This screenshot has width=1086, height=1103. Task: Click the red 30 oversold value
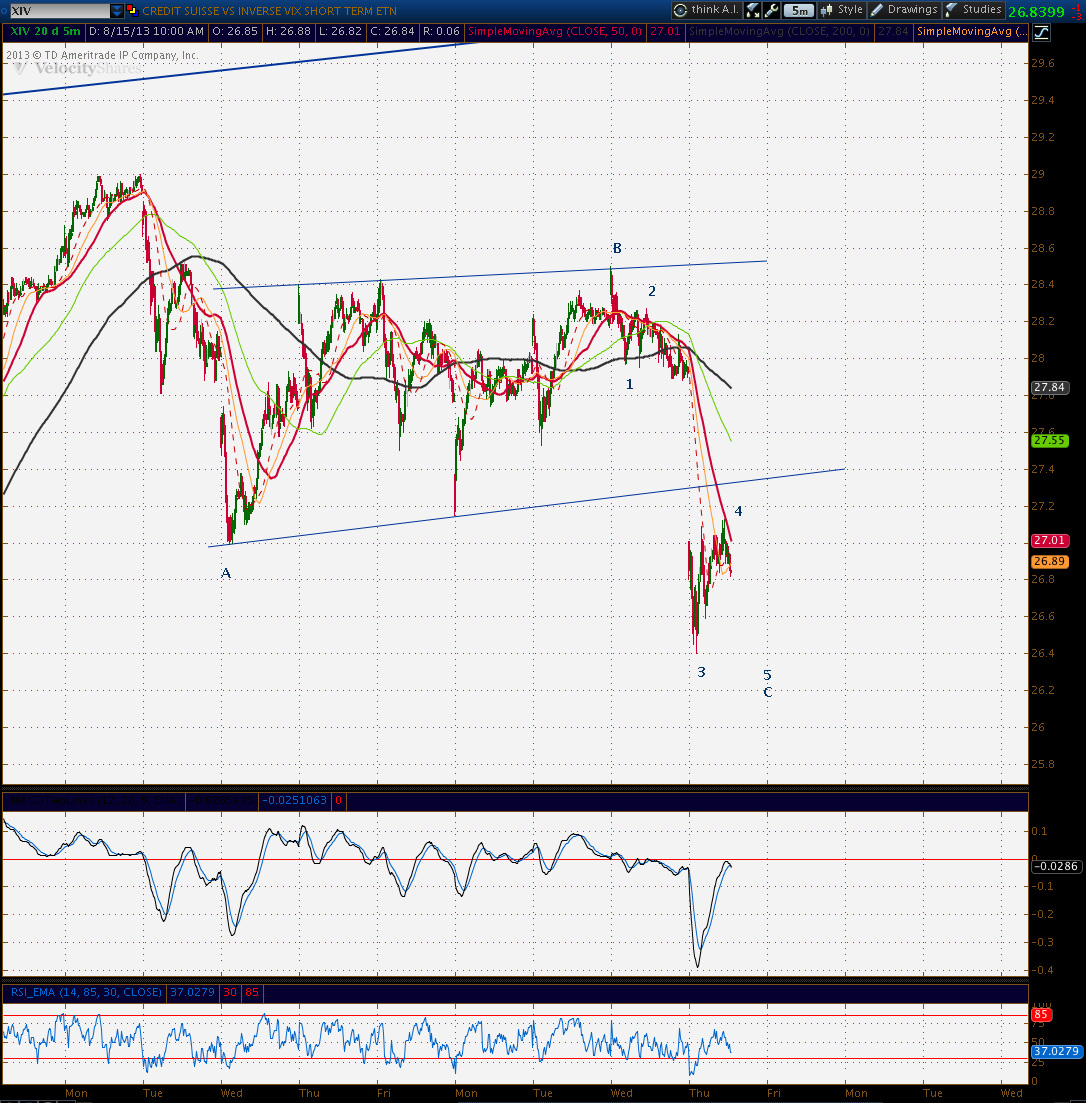(x=230, y=993)
